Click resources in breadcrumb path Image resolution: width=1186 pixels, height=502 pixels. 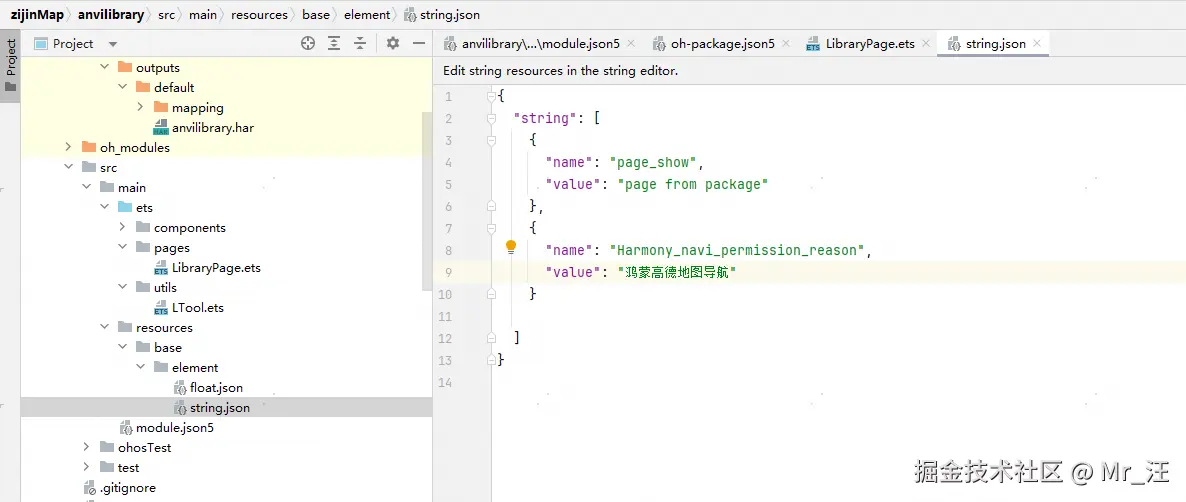click(259, 14)
